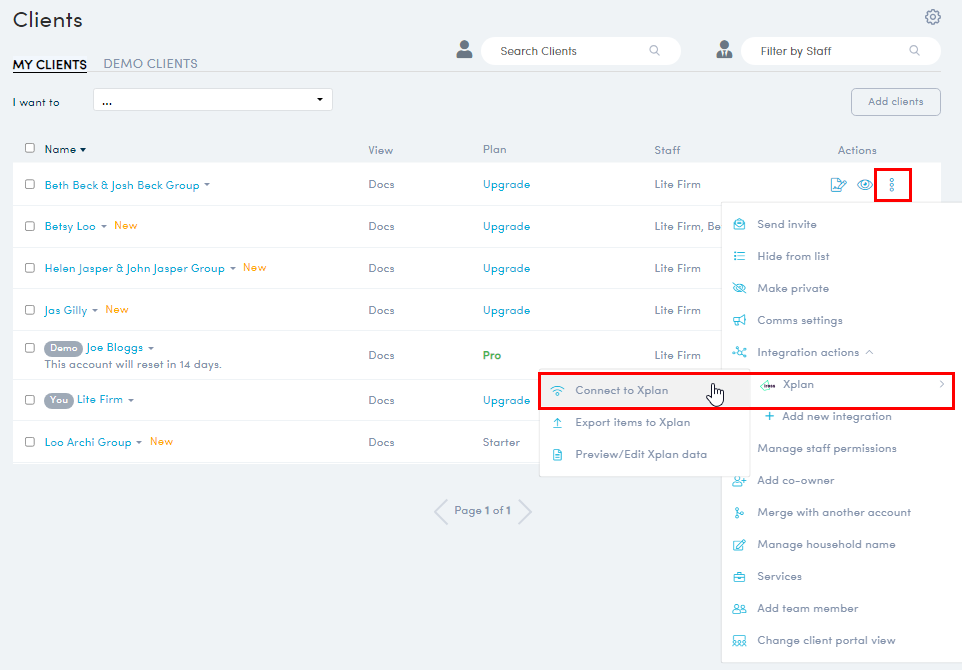Open the 'I want to' dropdown

[212, 100]
